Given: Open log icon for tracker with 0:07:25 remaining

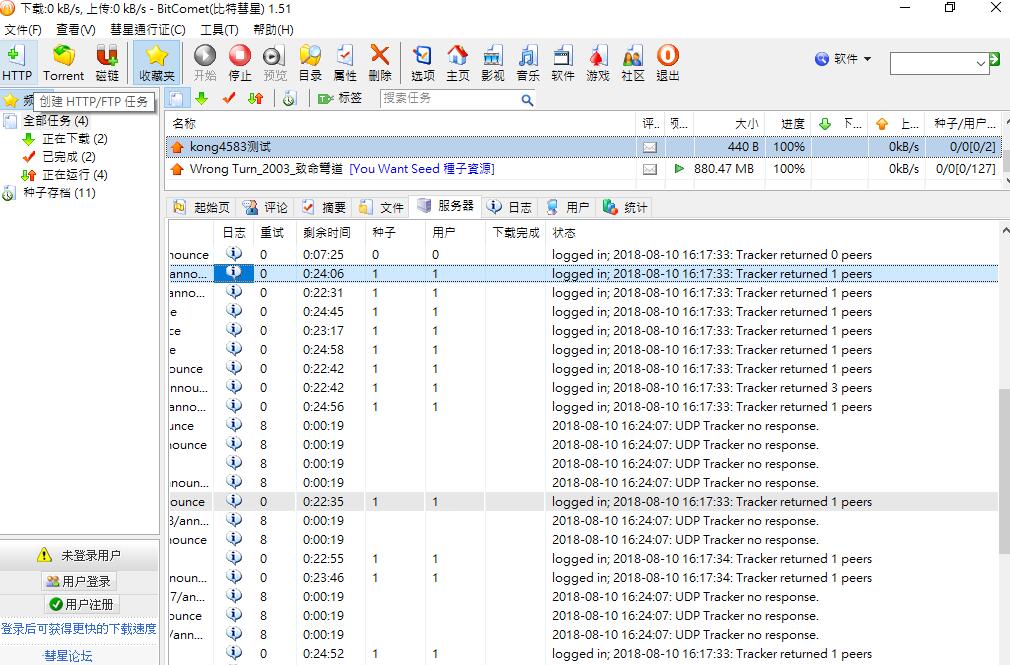Looking at the screenshot, I should (x=234, y=254).
